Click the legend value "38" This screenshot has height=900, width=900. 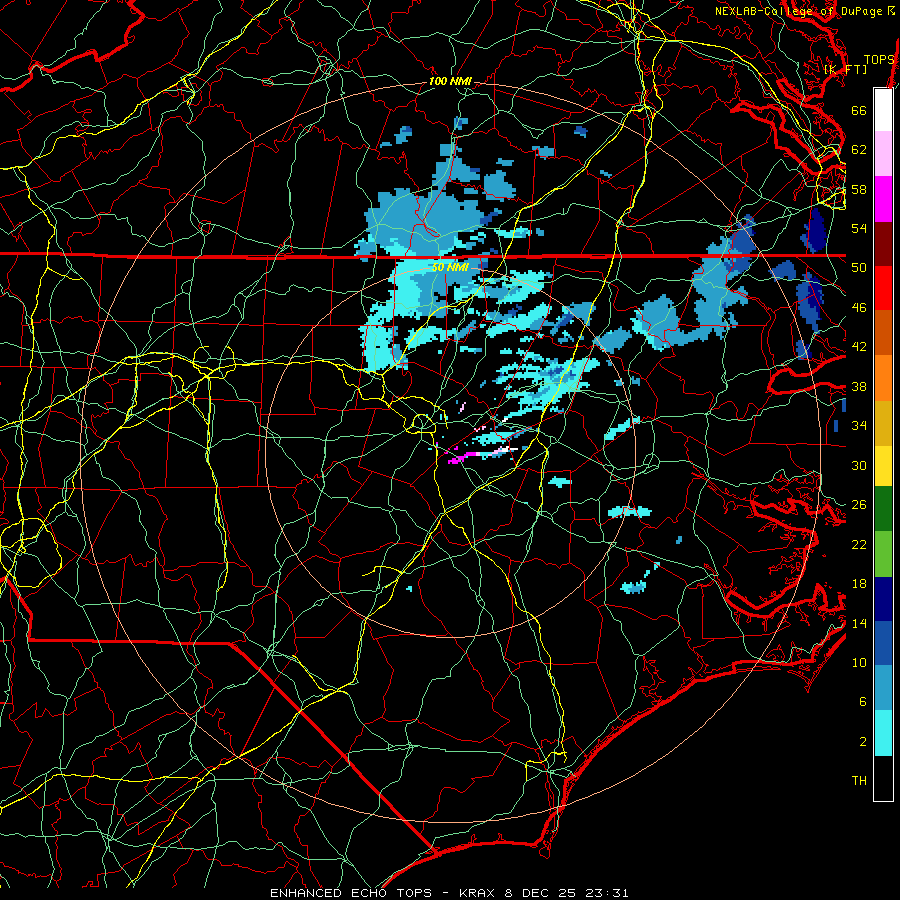coord(859,386)
